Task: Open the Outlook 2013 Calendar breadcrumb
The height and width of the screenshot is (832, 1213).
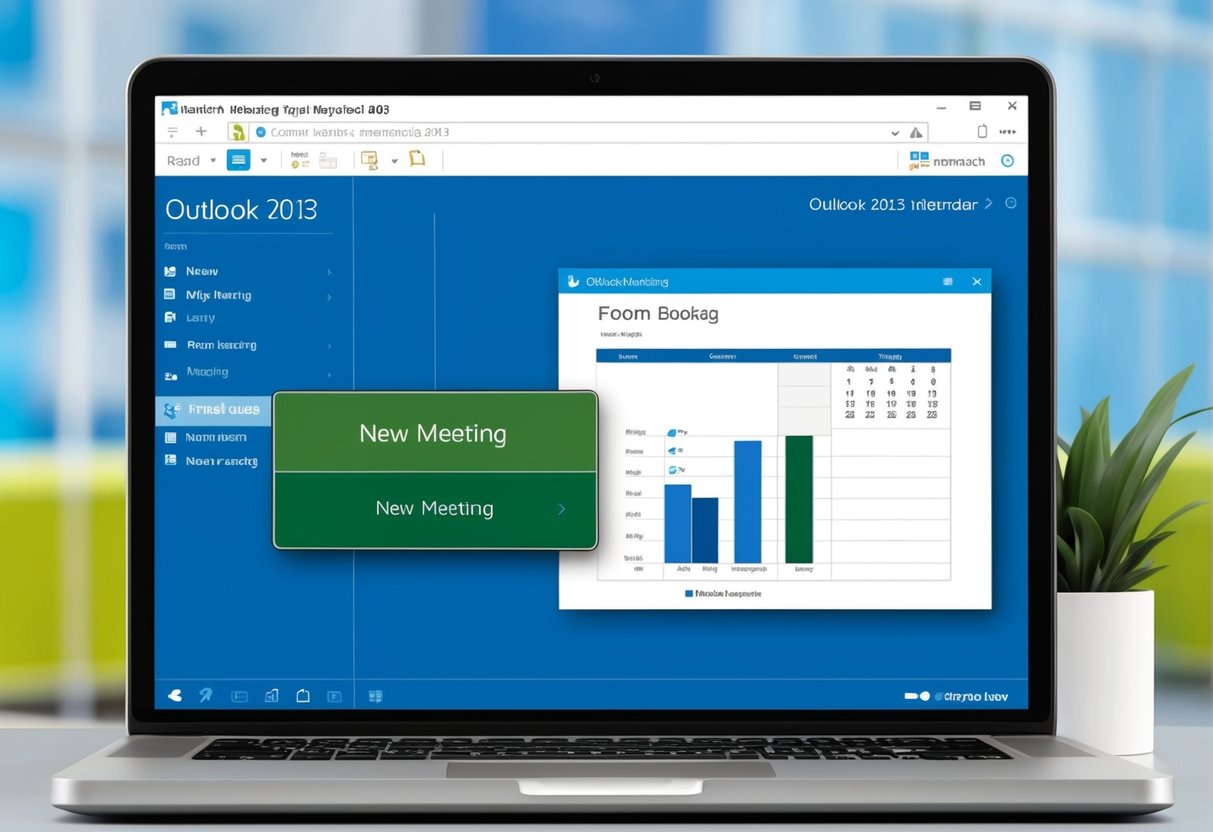Action: 893,204
